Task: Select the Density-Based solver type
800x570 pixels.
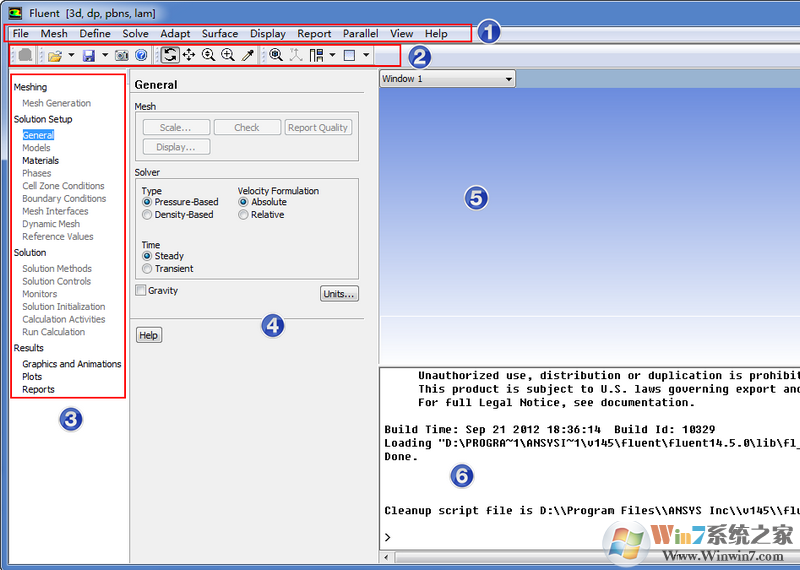Action: coord(147,215)
